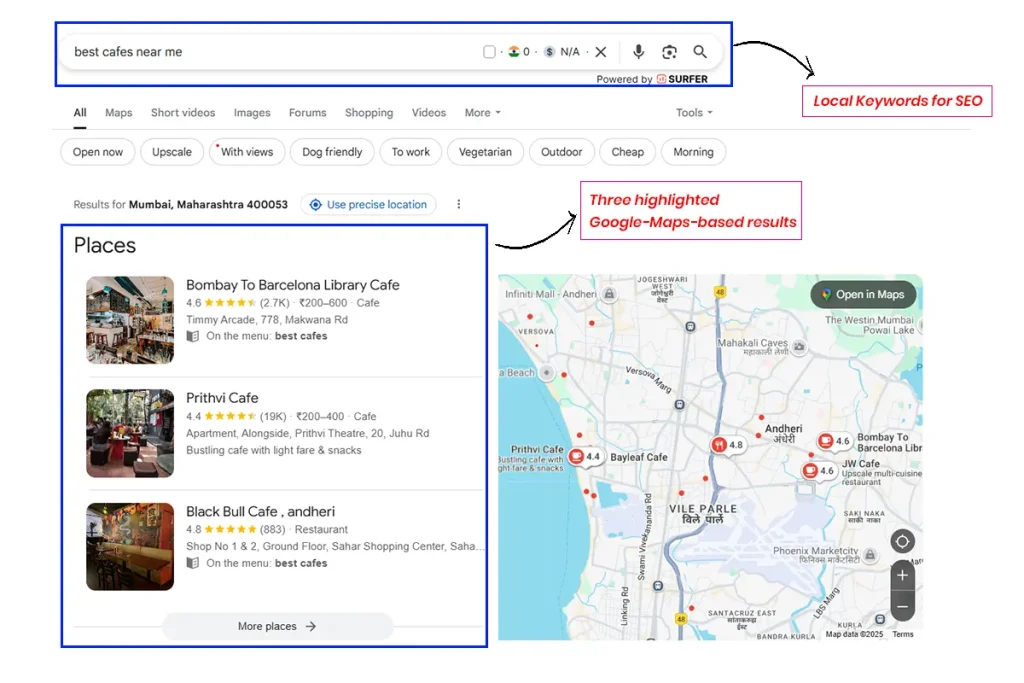Open the Forums tab

click(x=308, y=113)
